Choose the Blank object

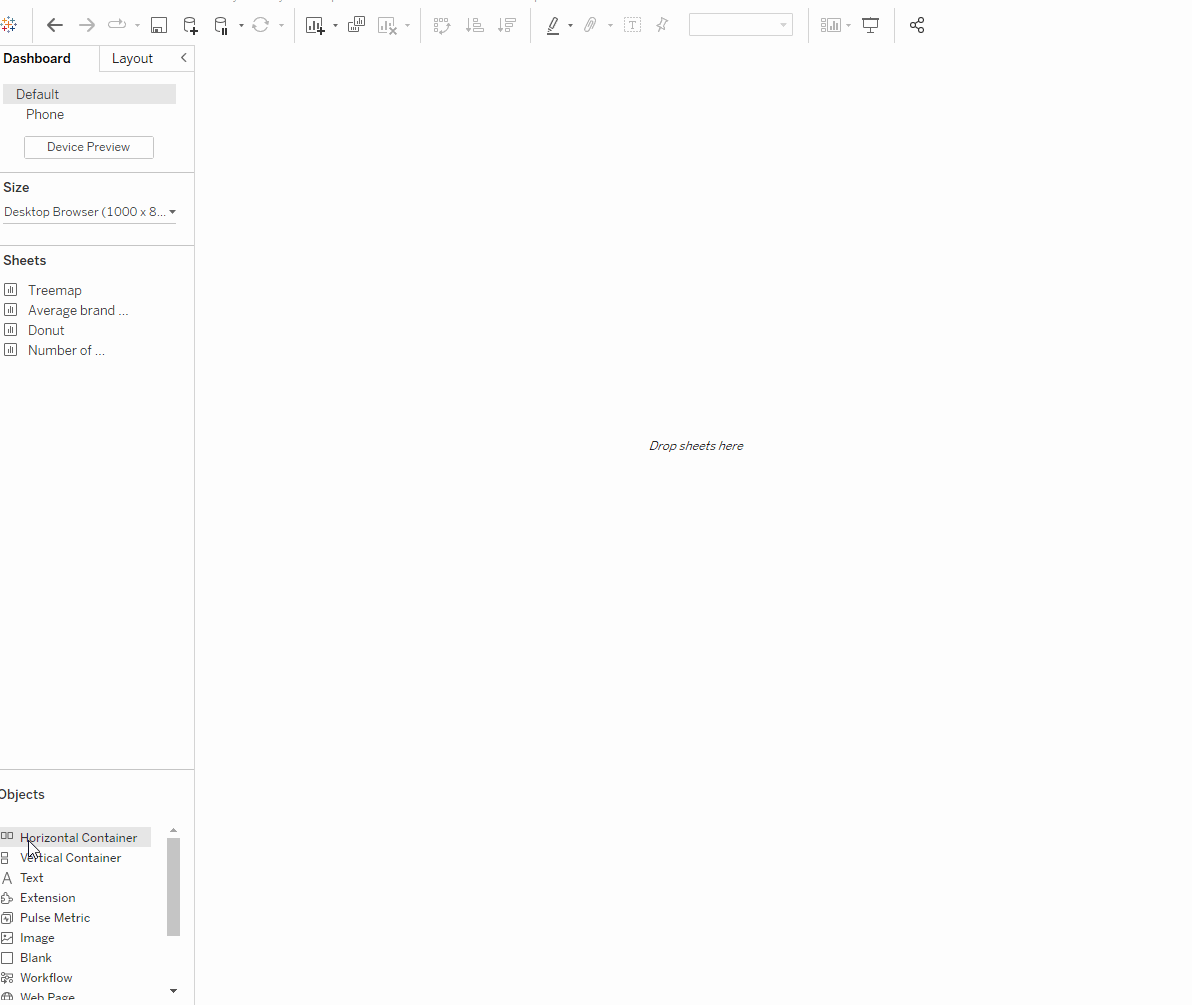[x=36, y=958]
